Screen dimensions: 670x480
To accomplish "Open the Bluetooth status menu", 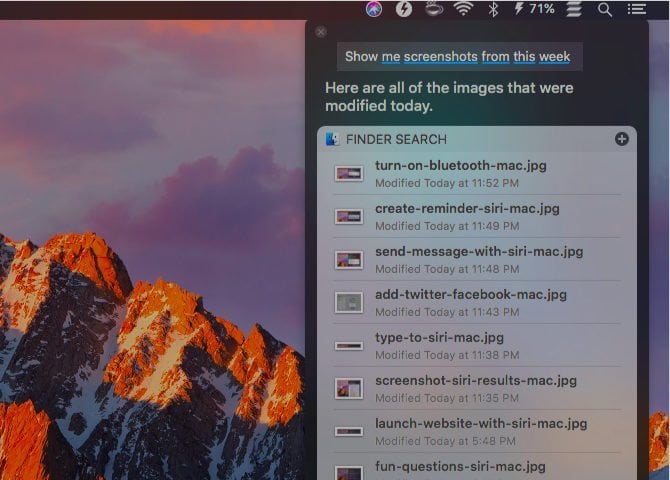I will tap(493, 9).
